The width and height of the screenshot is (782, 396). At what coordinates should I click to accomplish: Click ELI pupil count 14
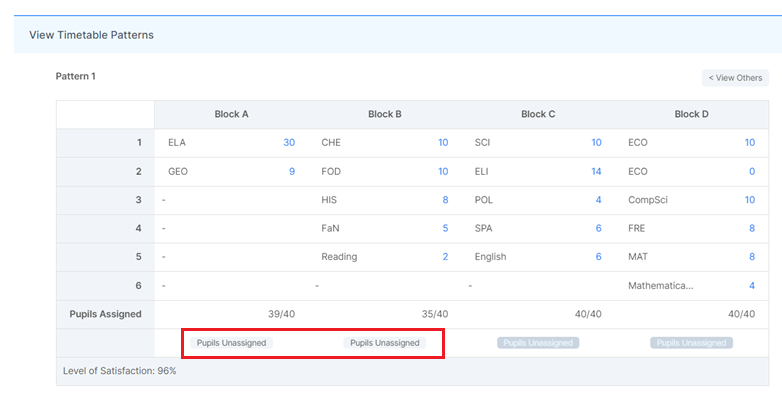click(x=596, y=172)
